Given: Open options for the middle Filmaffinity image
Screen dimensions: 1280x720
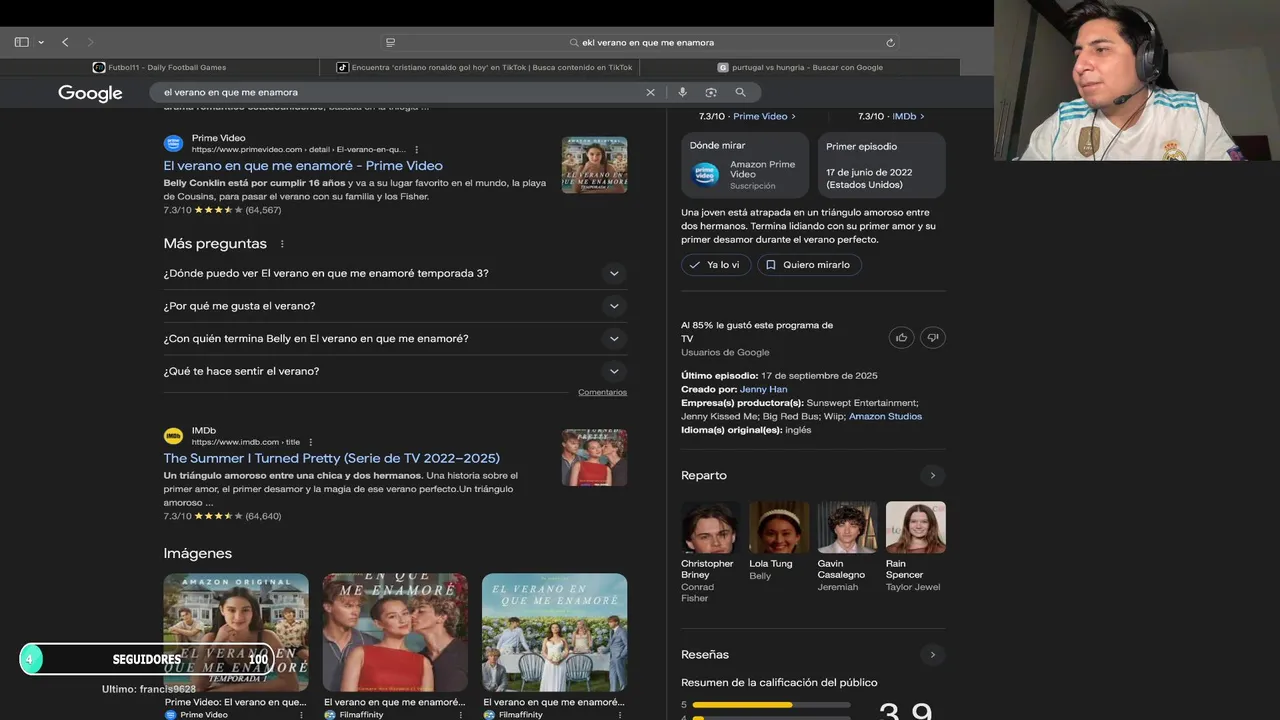Looking at the screenshot, I should 460,715.
